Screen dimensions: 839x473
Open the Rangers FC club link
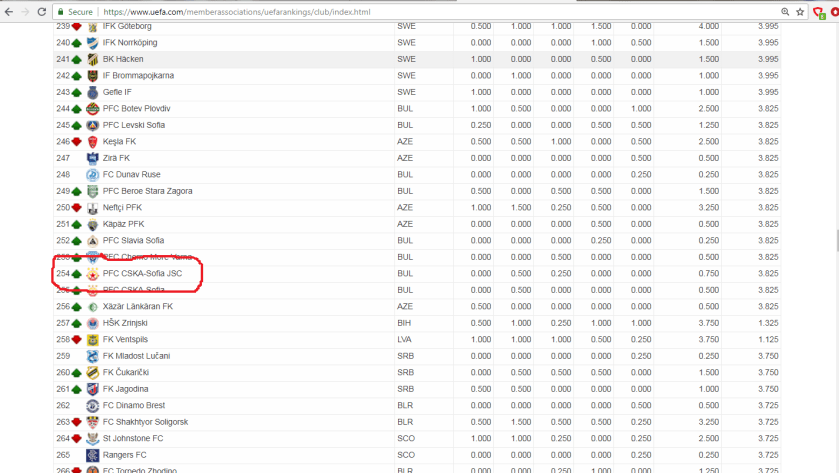126,454
